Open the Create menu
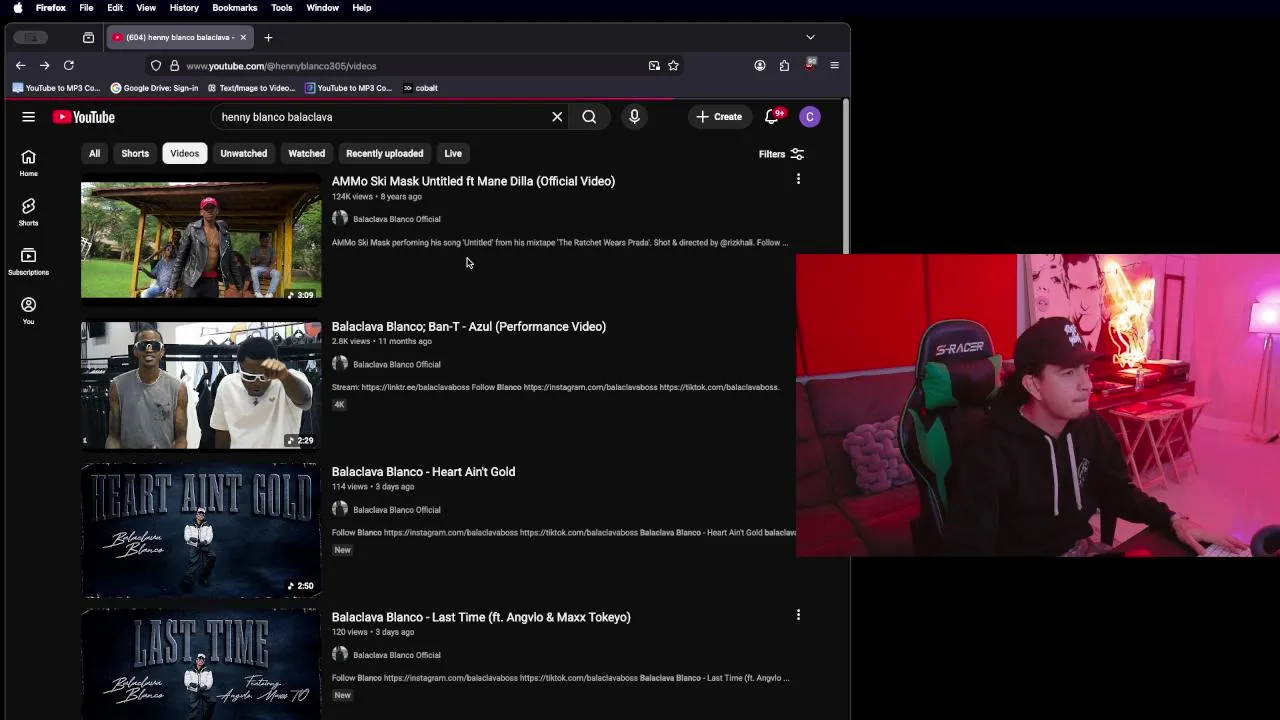 [x=719, y=117]
